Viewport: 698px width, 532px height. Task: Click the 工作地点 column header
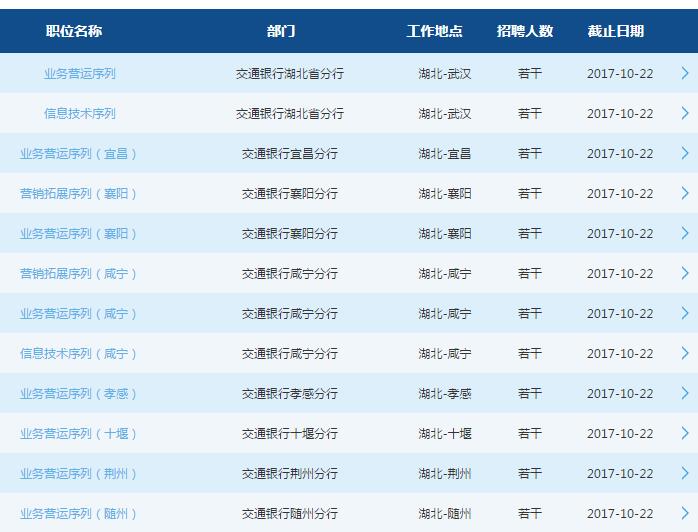(x=434, y=31)
